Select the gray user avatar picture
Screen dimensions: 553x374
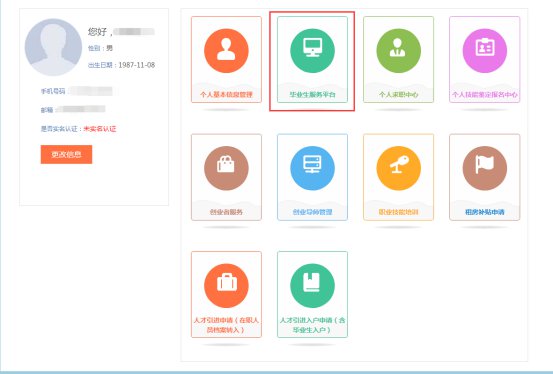pos(53,47)
